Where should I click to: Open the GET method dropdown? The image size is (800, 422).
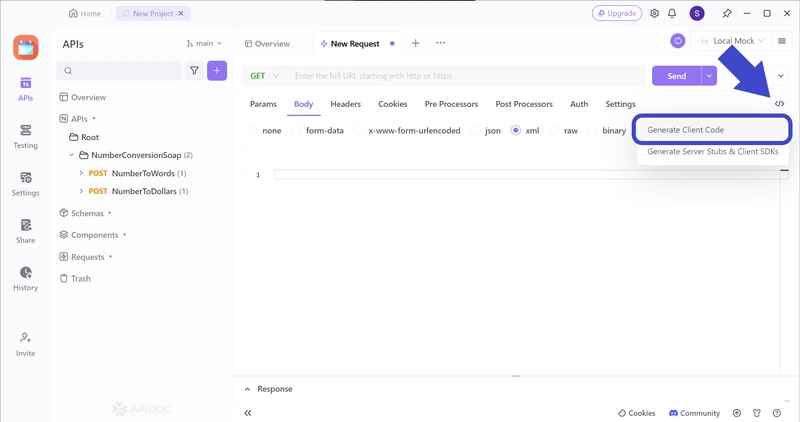click(265, 76)
